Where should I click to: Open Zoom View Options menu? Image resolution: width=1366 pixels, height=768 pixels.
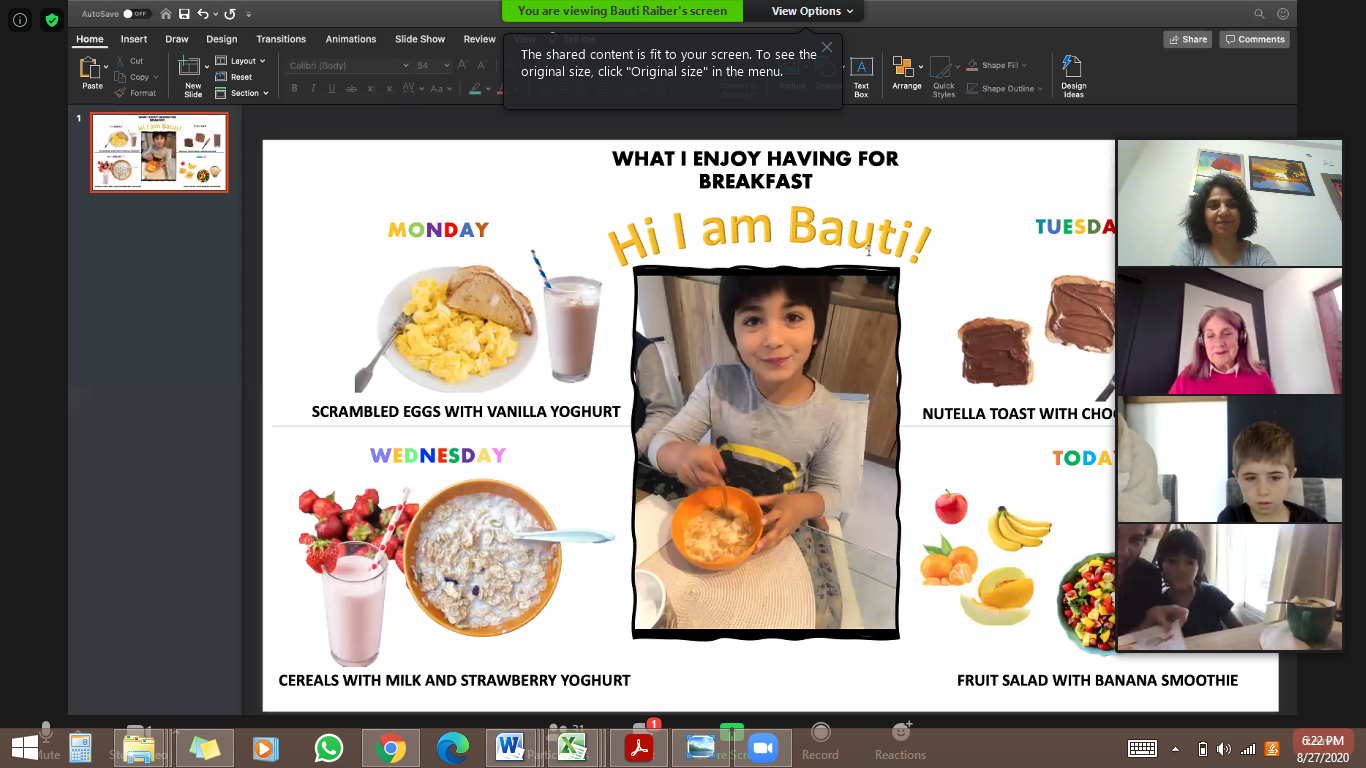click(x=812, y=11)
